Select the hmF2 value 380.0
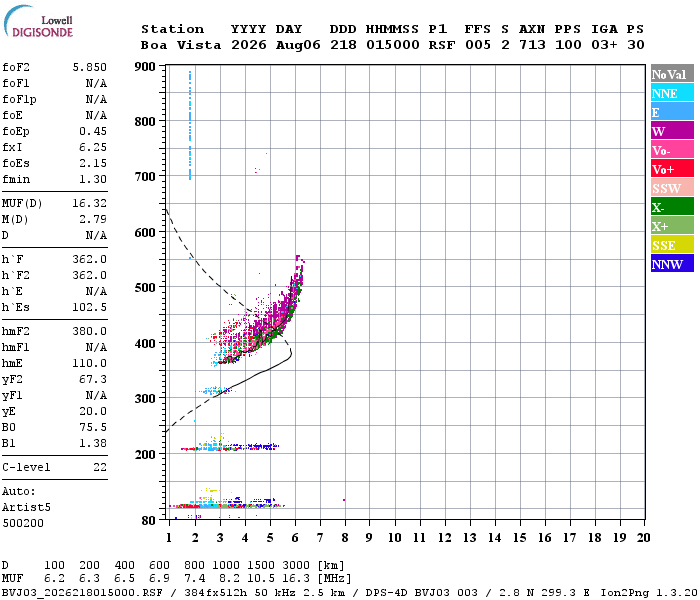The image size is (700, 600). (x=89, y=331)
